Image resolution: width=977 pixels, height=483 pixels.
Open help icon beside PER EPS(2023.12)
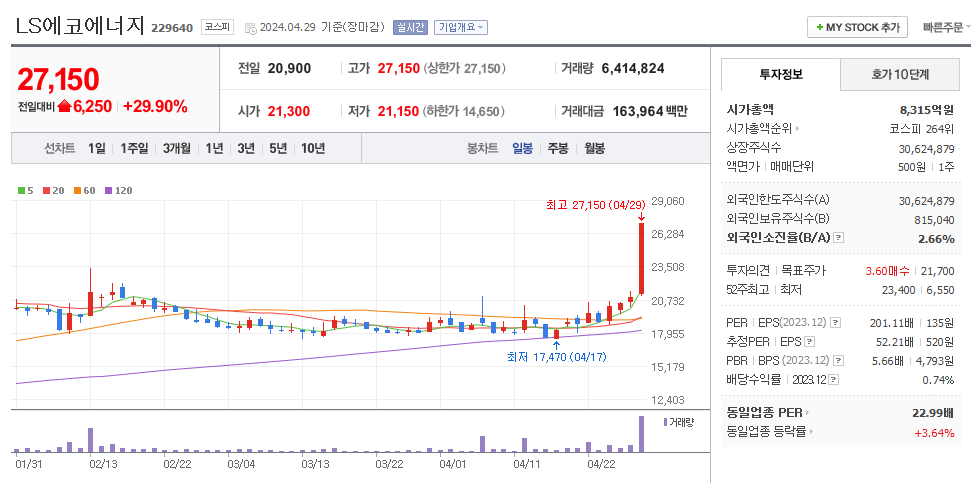tap(836, 323)
